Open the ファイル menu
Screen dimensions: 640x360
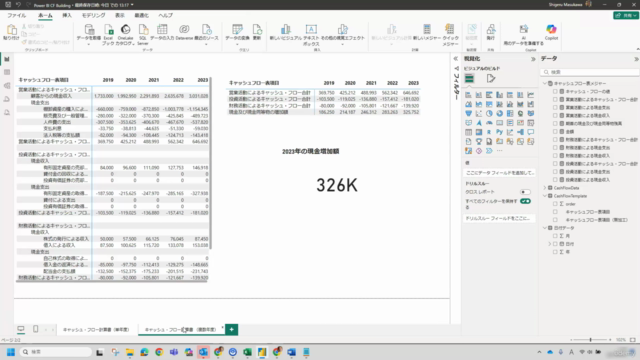point(17,15)
